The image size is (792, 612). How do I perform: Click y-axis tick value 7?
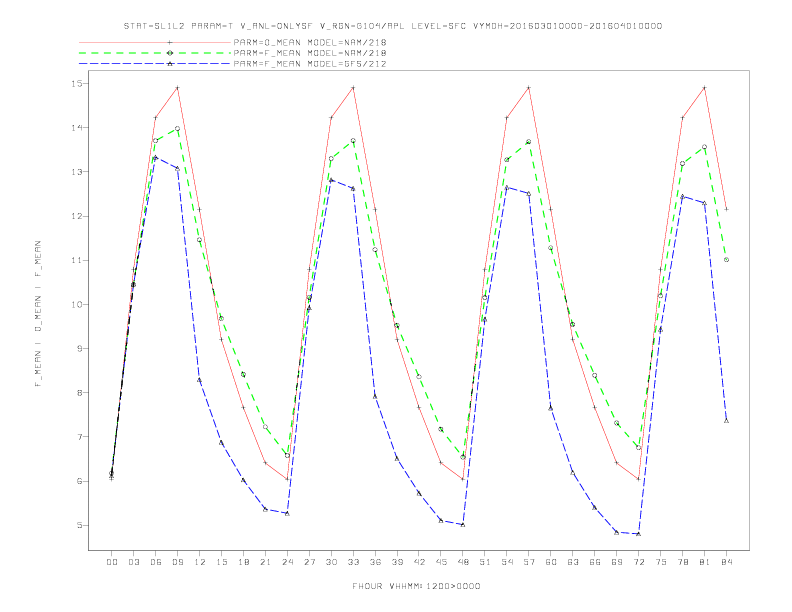click(x=79, y=437)
